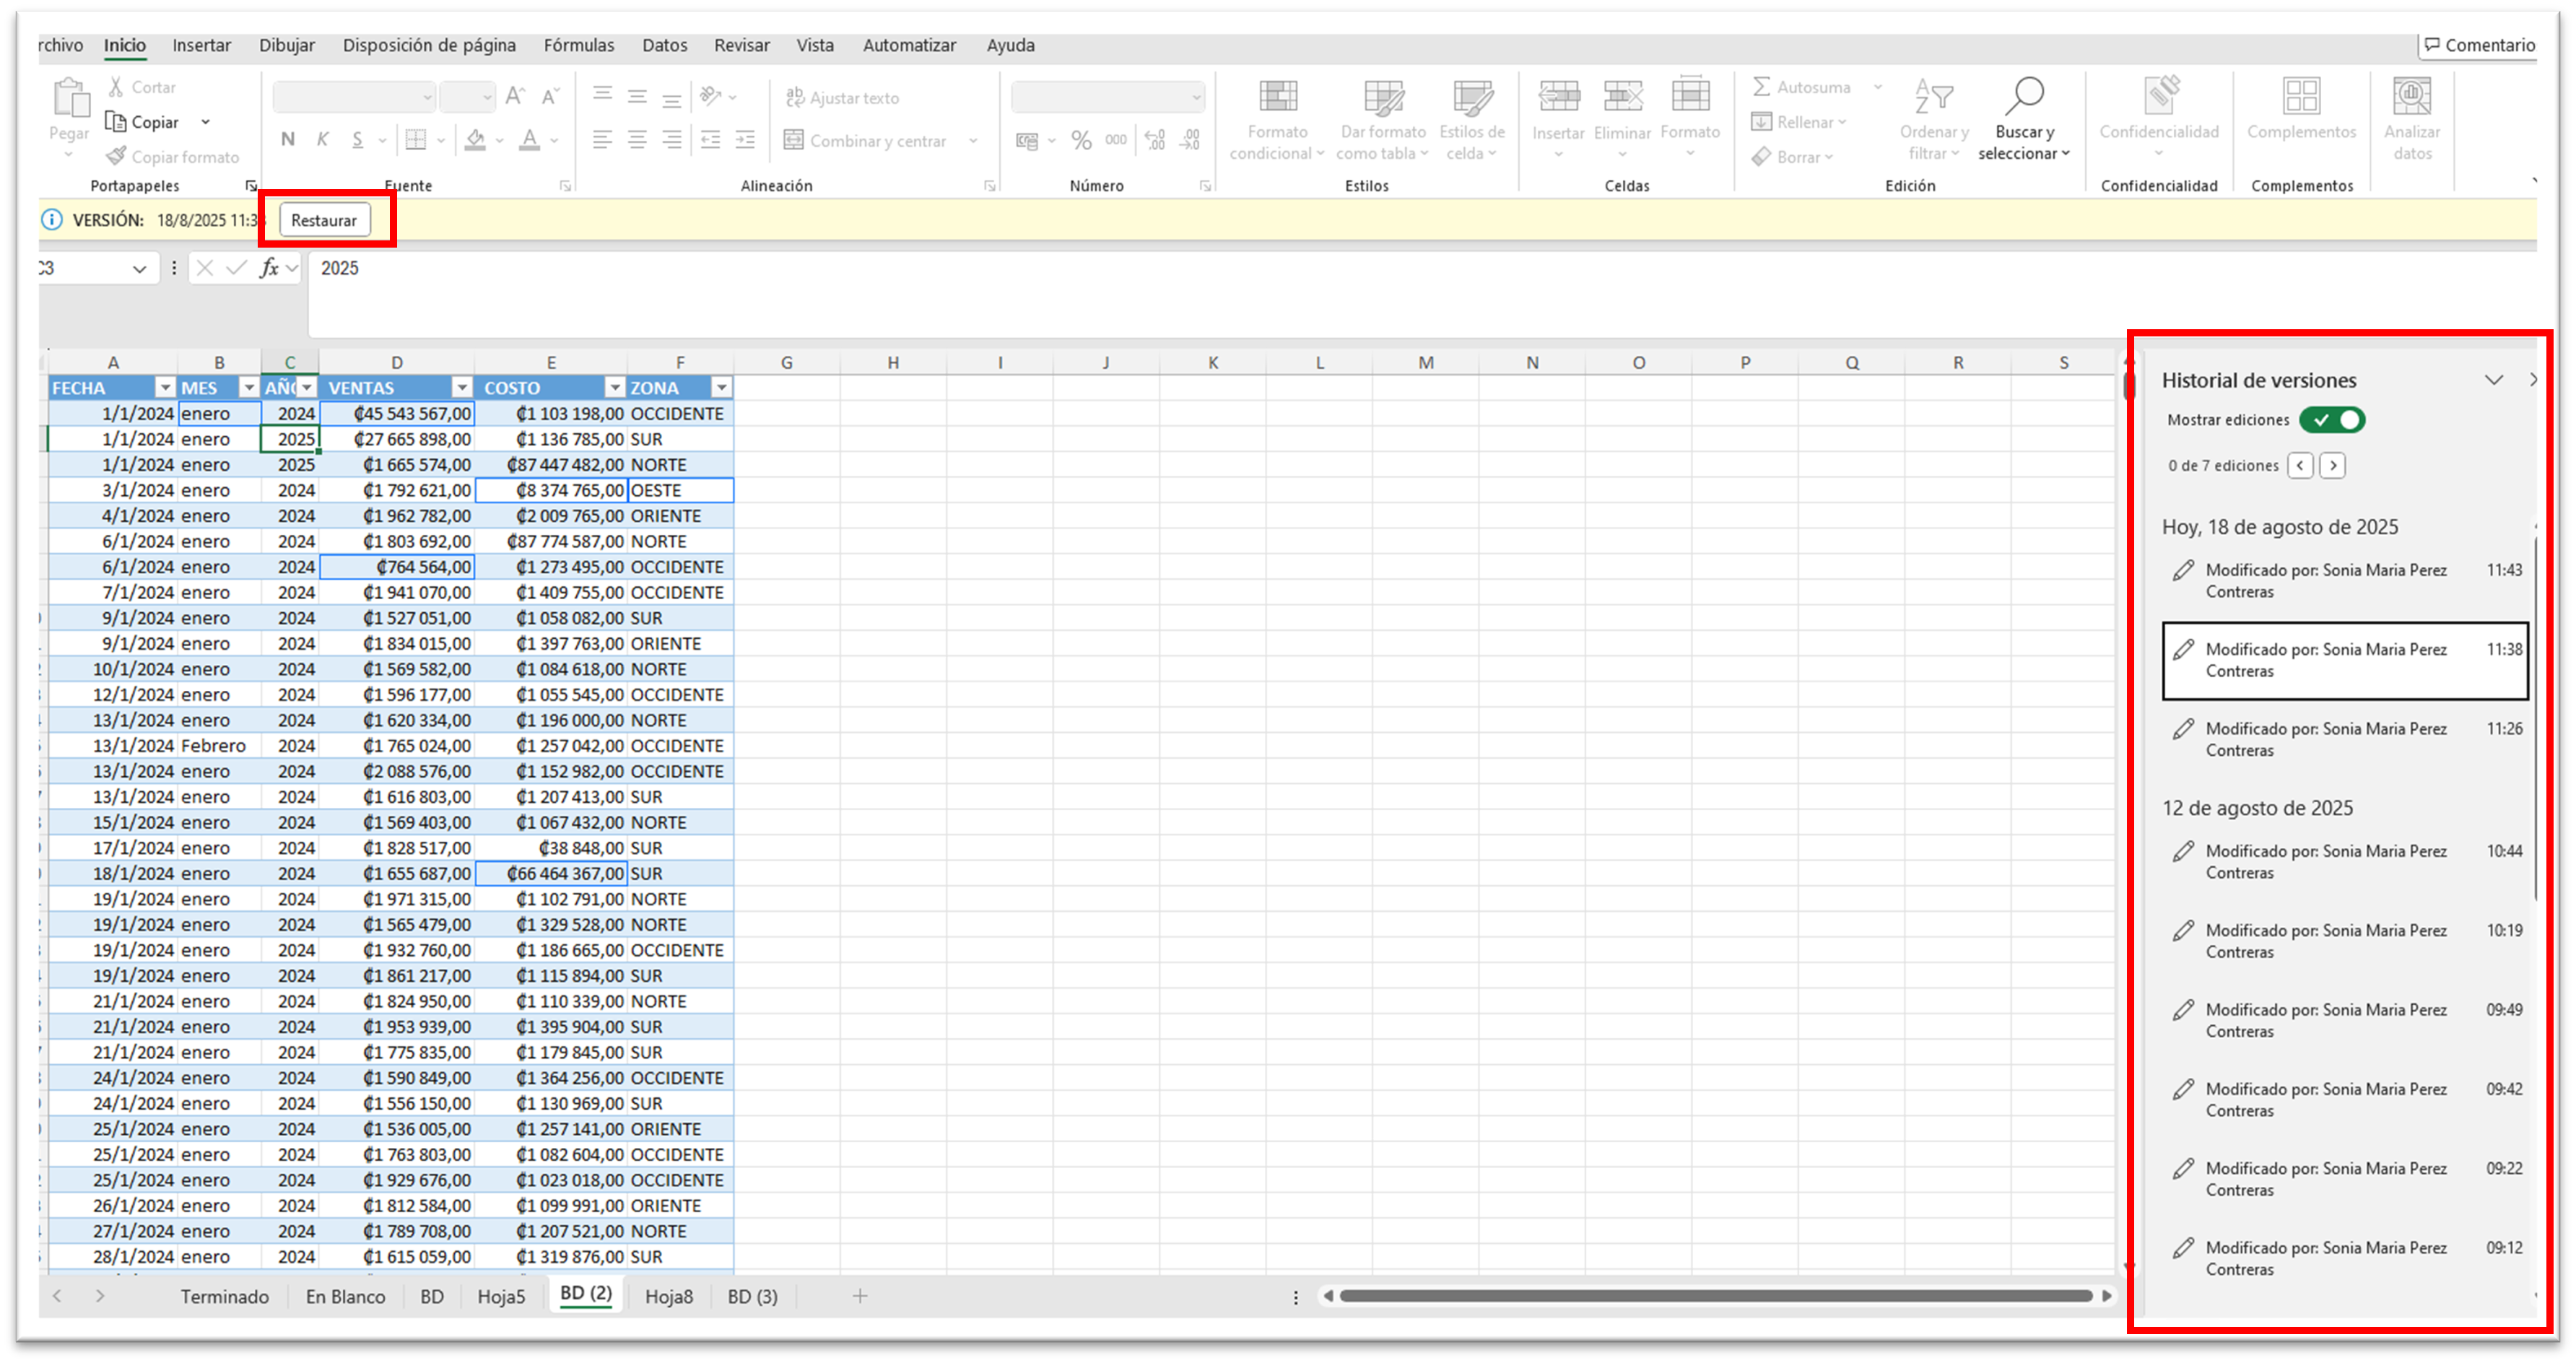This screenshot has width=2576, height=1363.
Task: Click the horizontal scrollbar at bottom
Action: (1715, 1296)
